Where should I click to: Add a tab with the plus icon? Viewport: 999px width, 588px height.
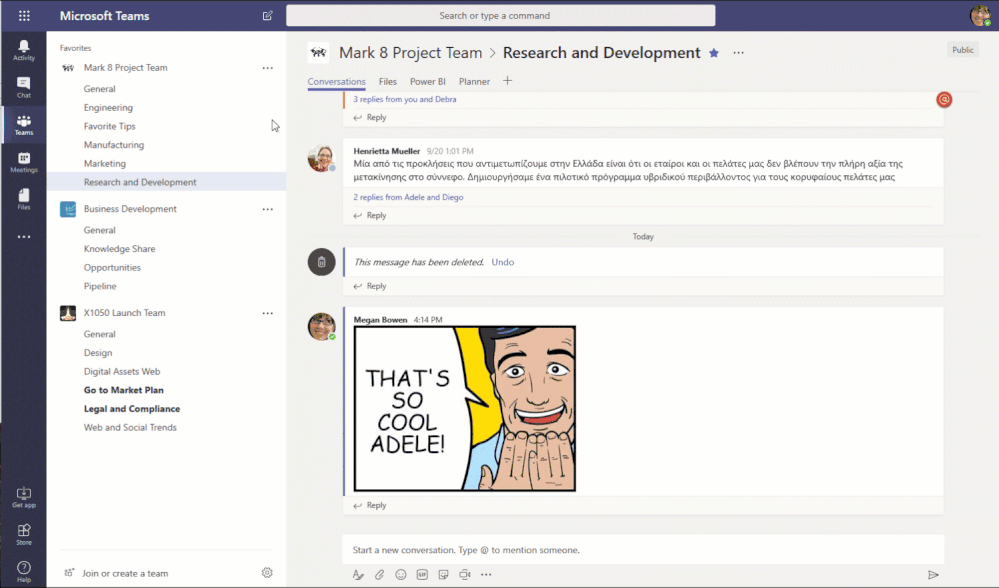(507, 81)
